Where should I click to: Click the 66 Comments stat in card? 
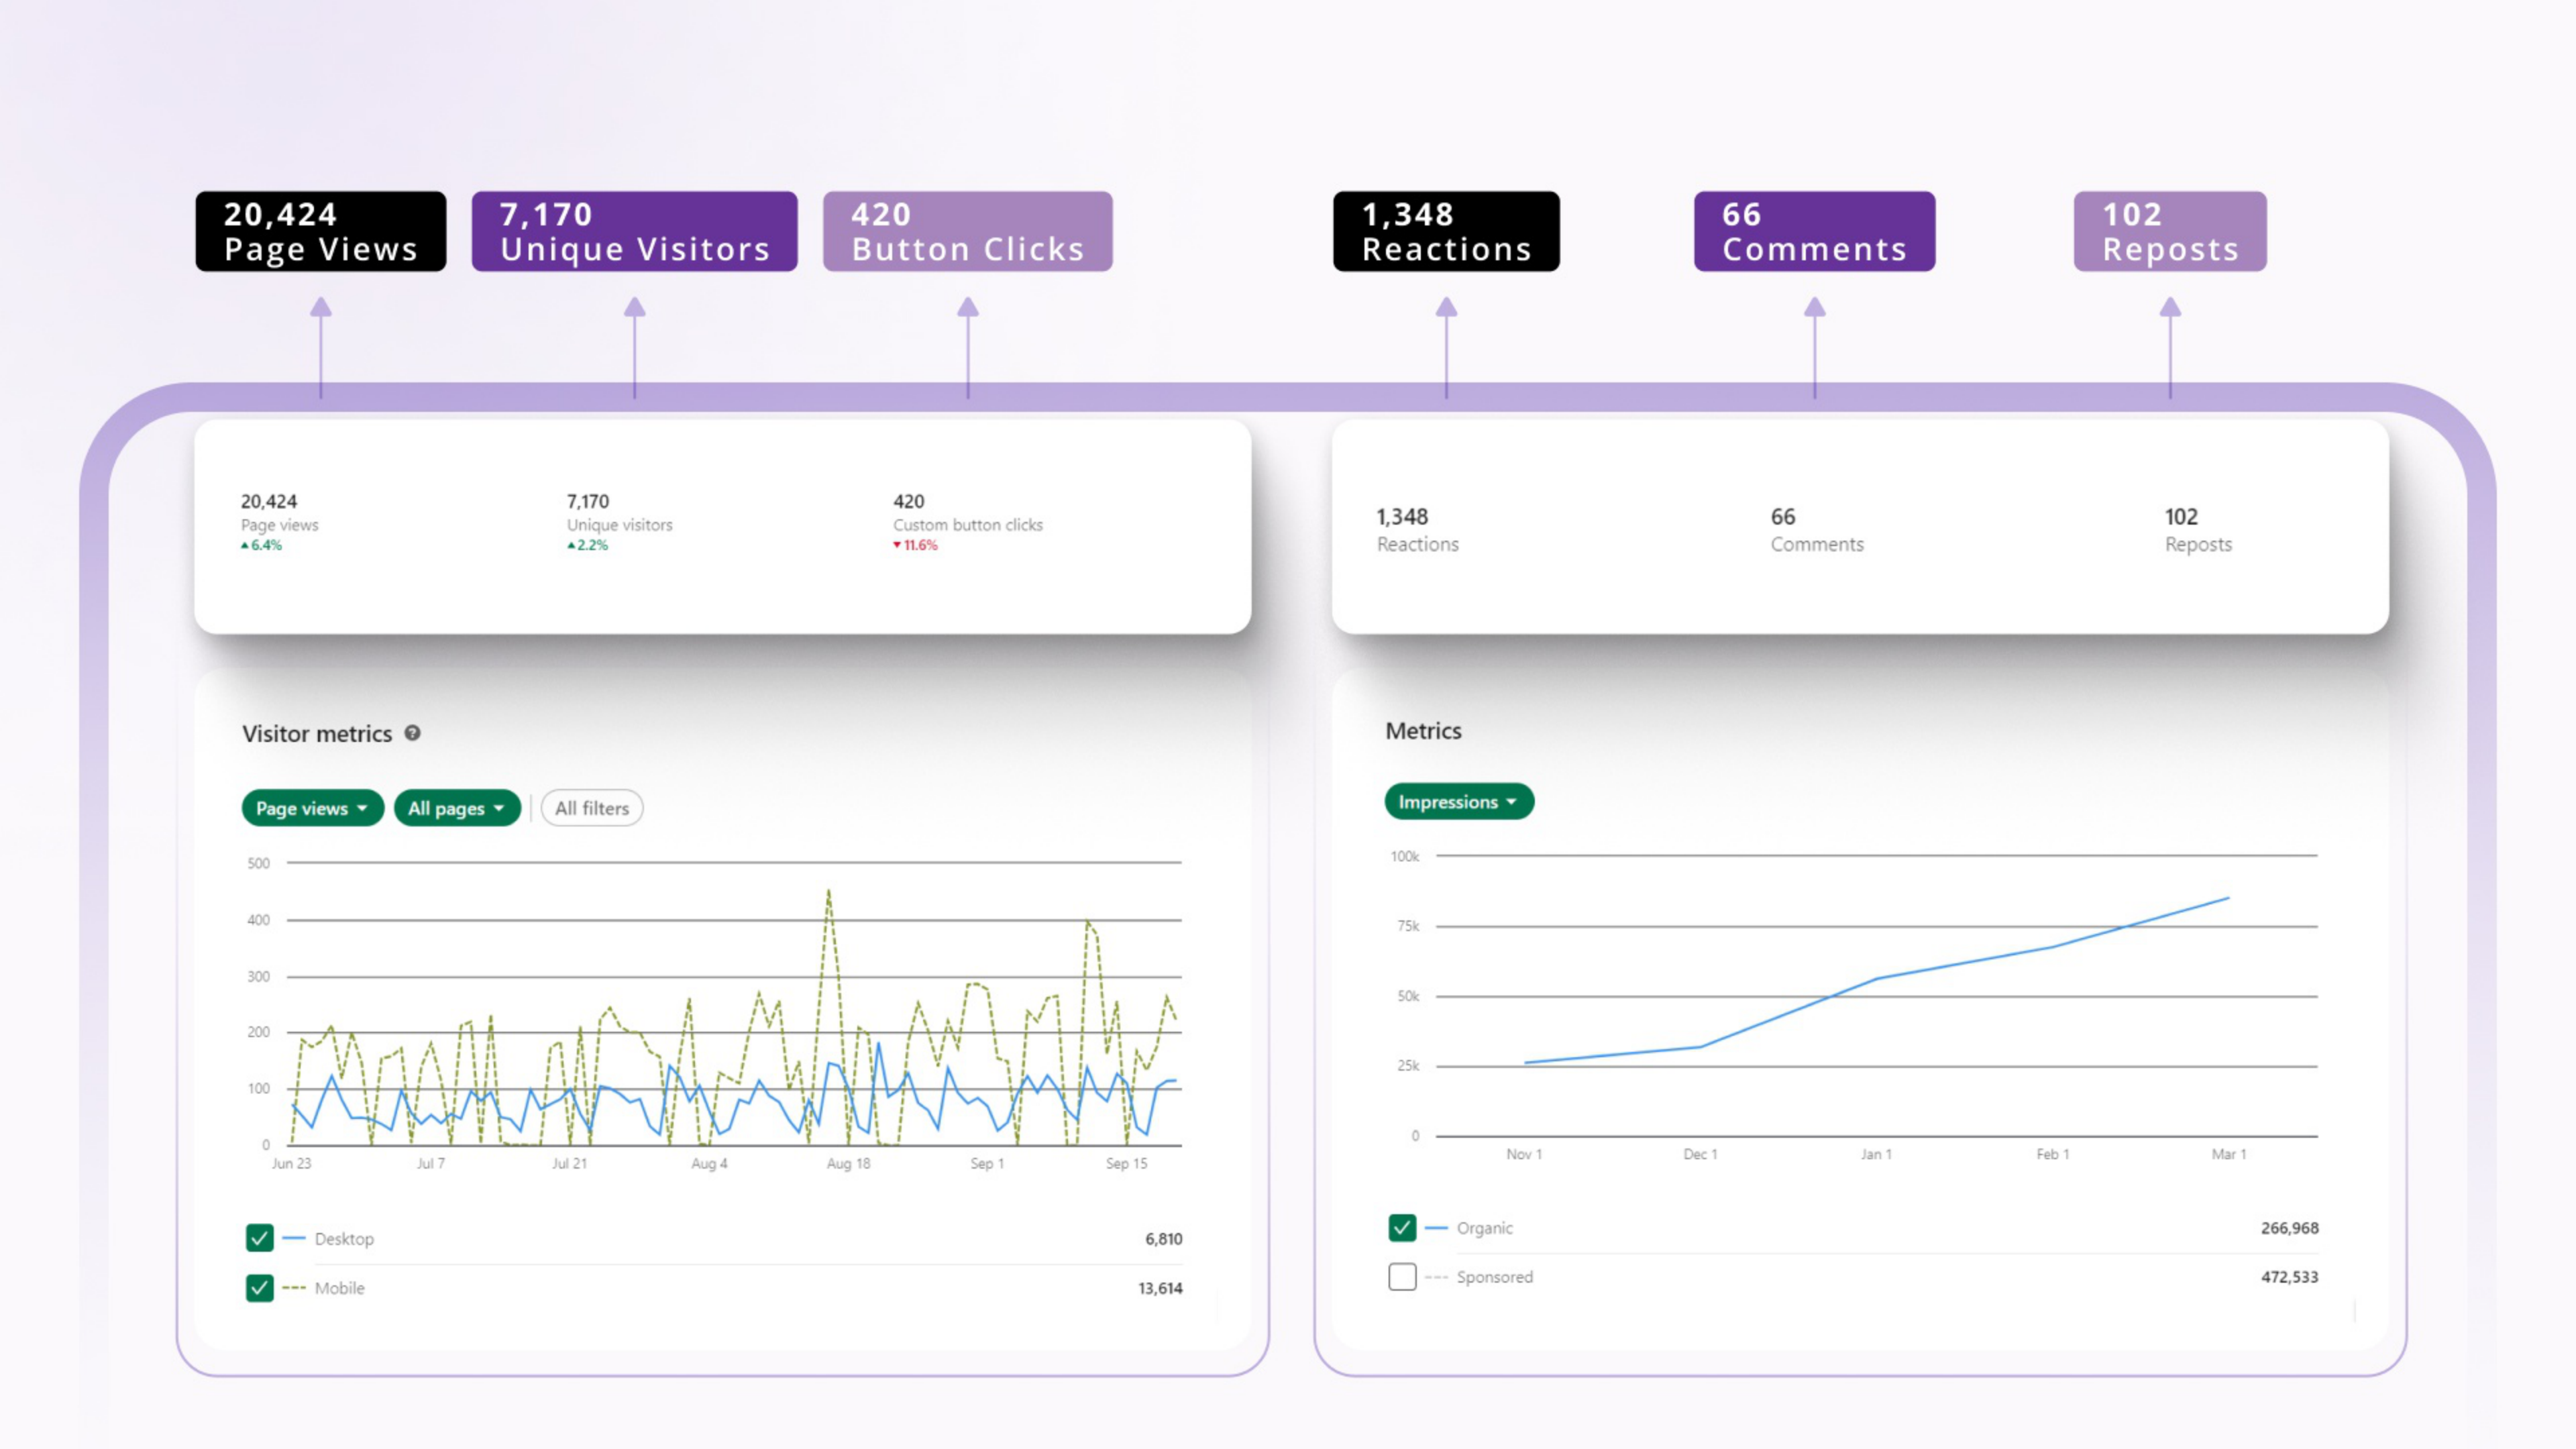(1817, 530)
